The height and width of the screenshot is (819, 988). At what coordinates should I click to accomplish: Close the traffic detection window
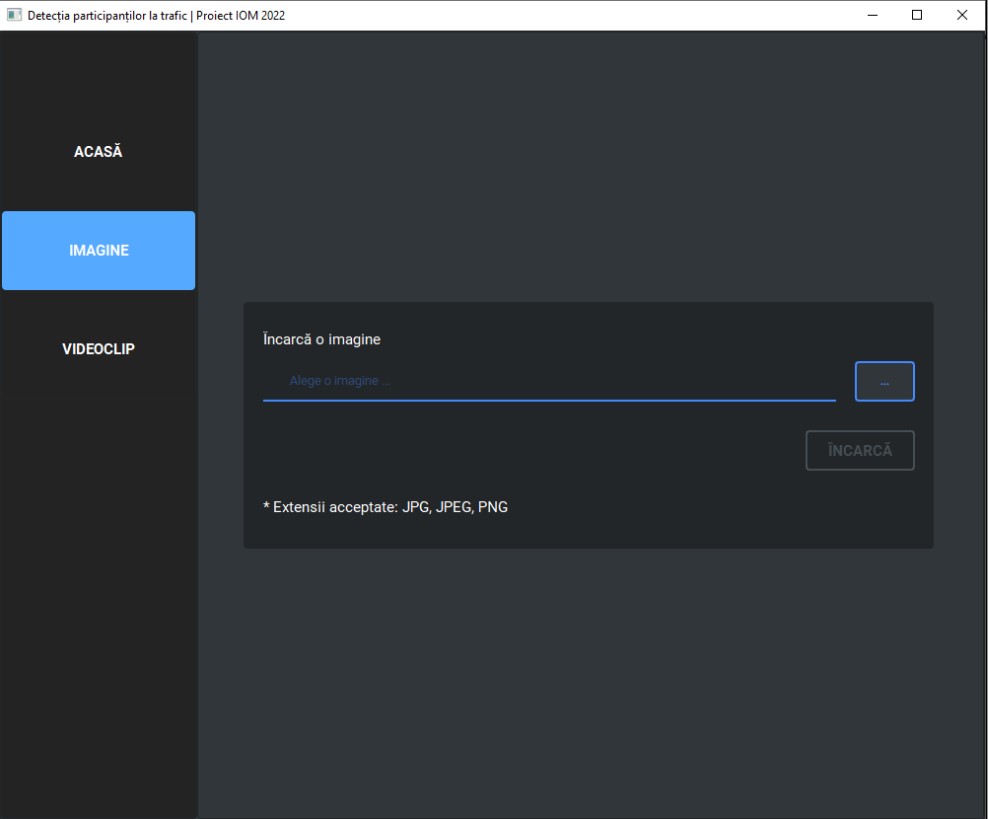(x=962, y=14)
